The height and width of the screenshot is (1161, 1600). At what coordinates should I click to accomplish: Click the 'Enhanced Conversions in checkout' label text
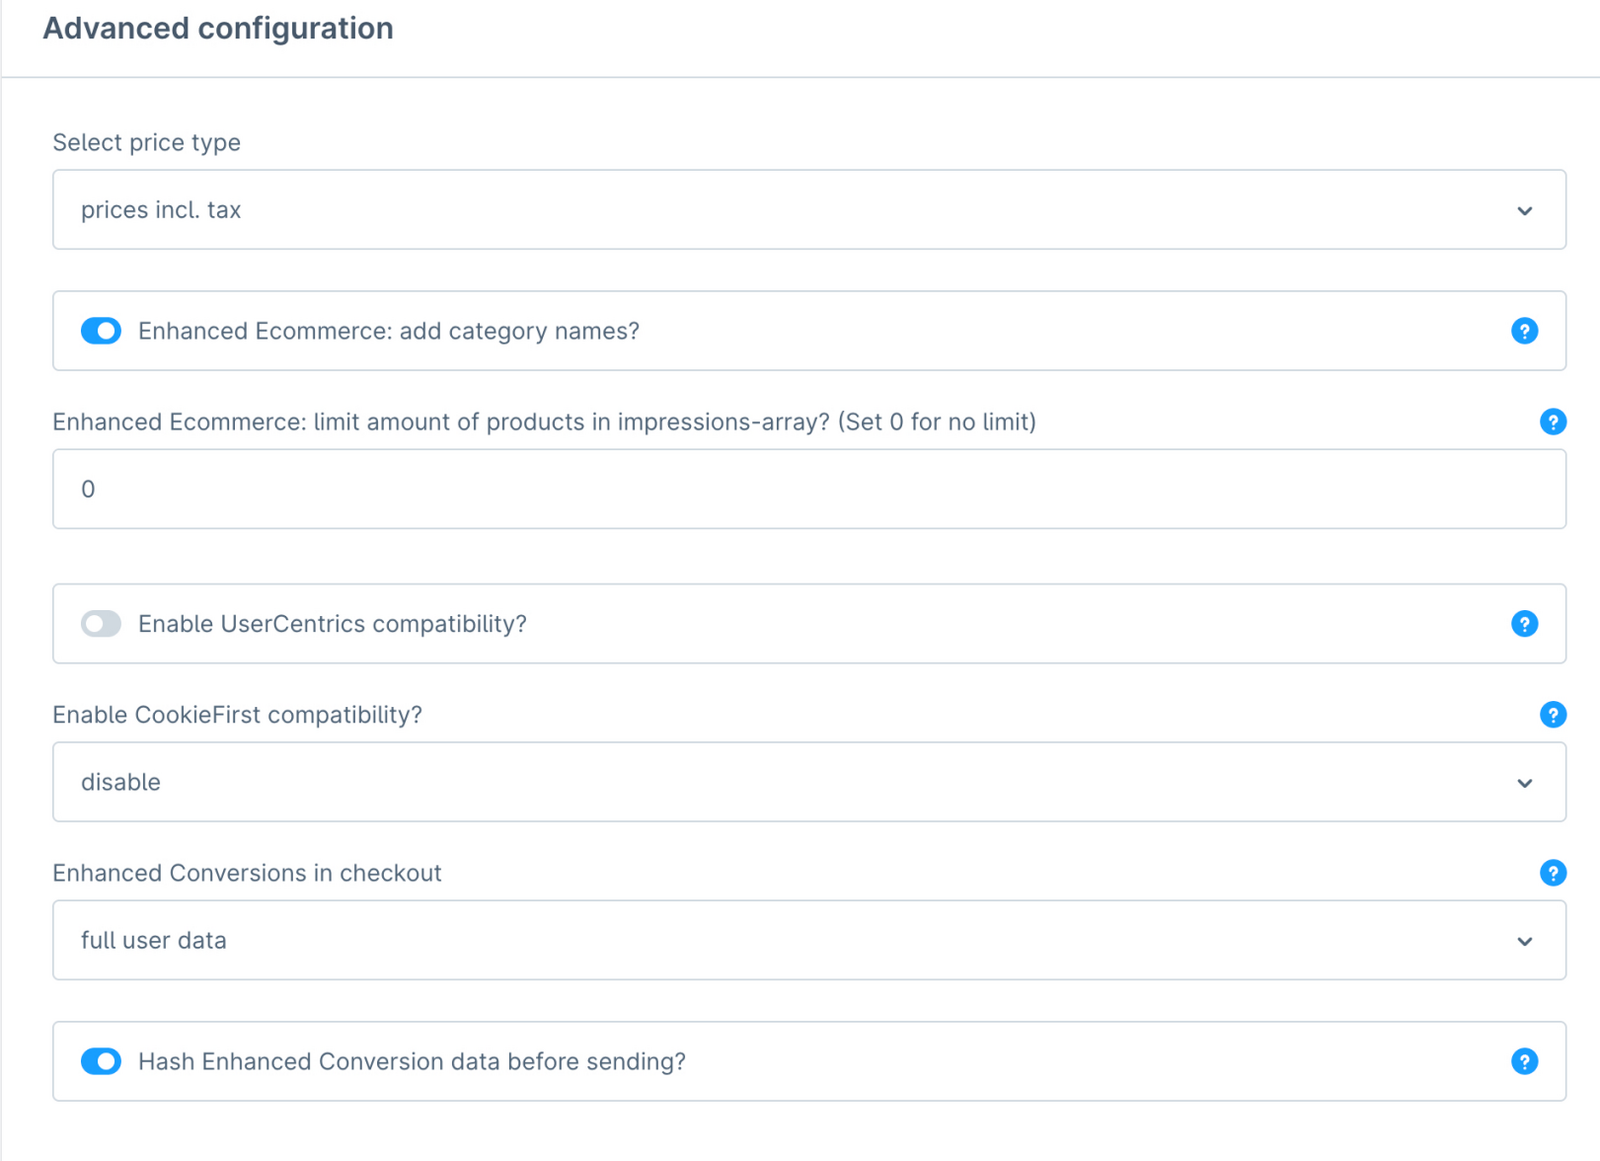pyautogui.click(x=247, y=873)
